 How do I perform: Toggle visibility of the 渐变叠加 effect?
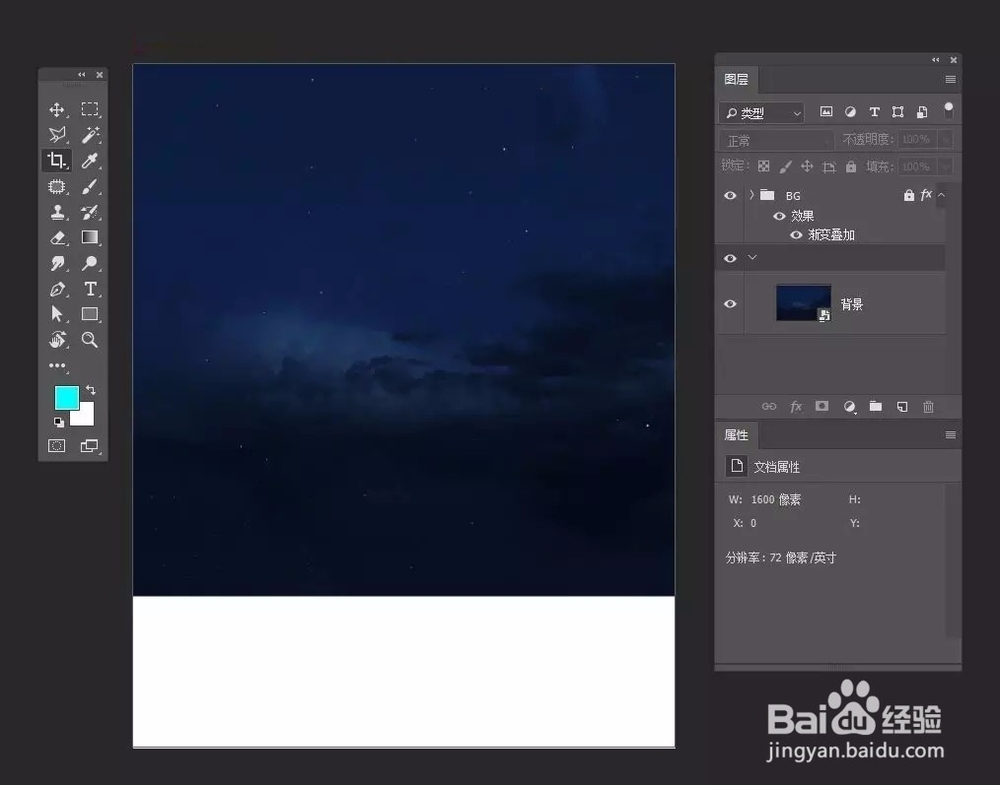(x=794, y=234)
